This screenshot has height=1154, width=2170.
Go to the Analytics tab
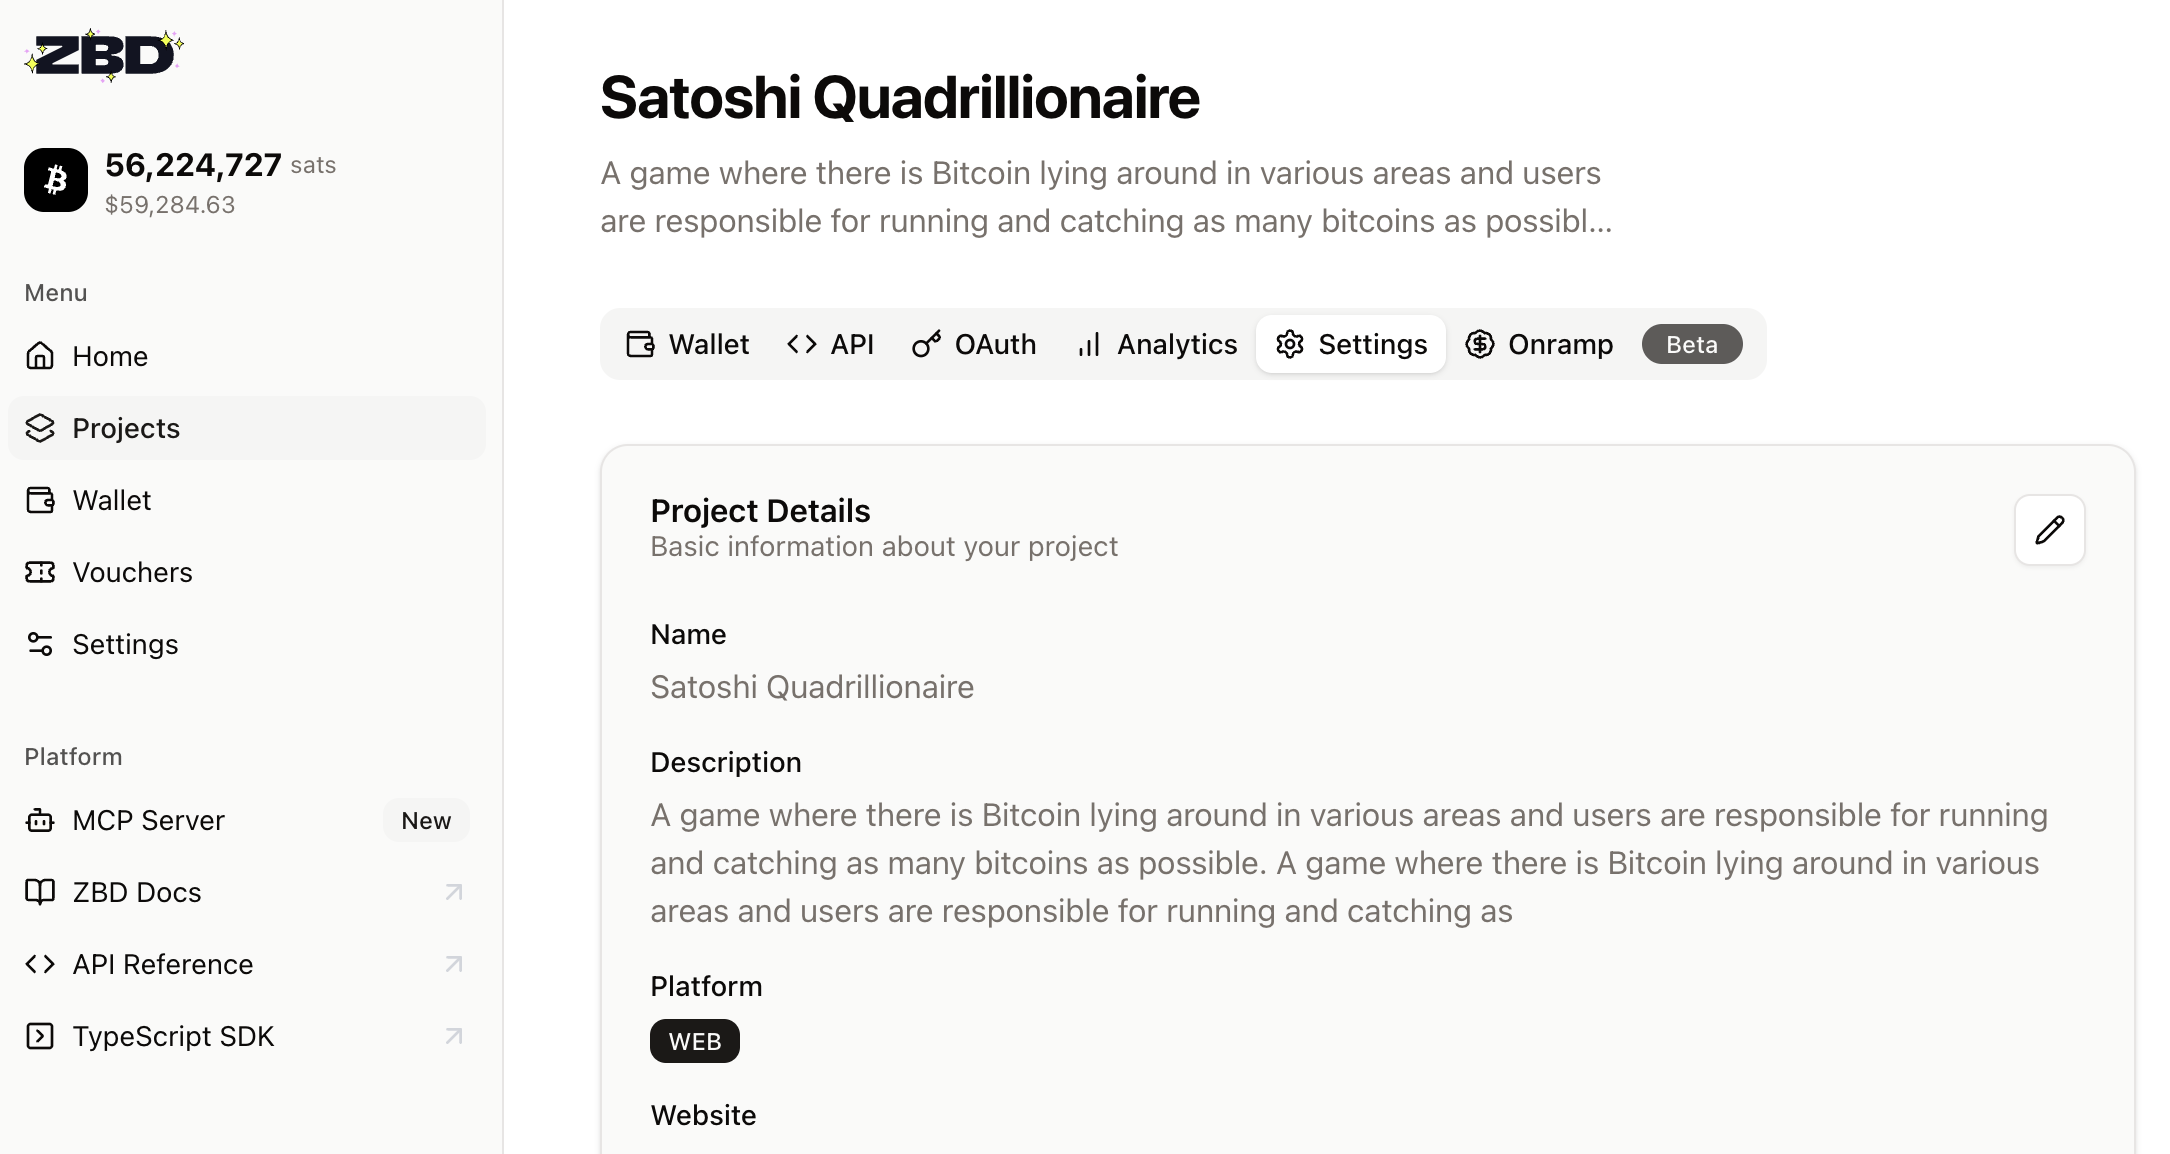click(1157, 344)
